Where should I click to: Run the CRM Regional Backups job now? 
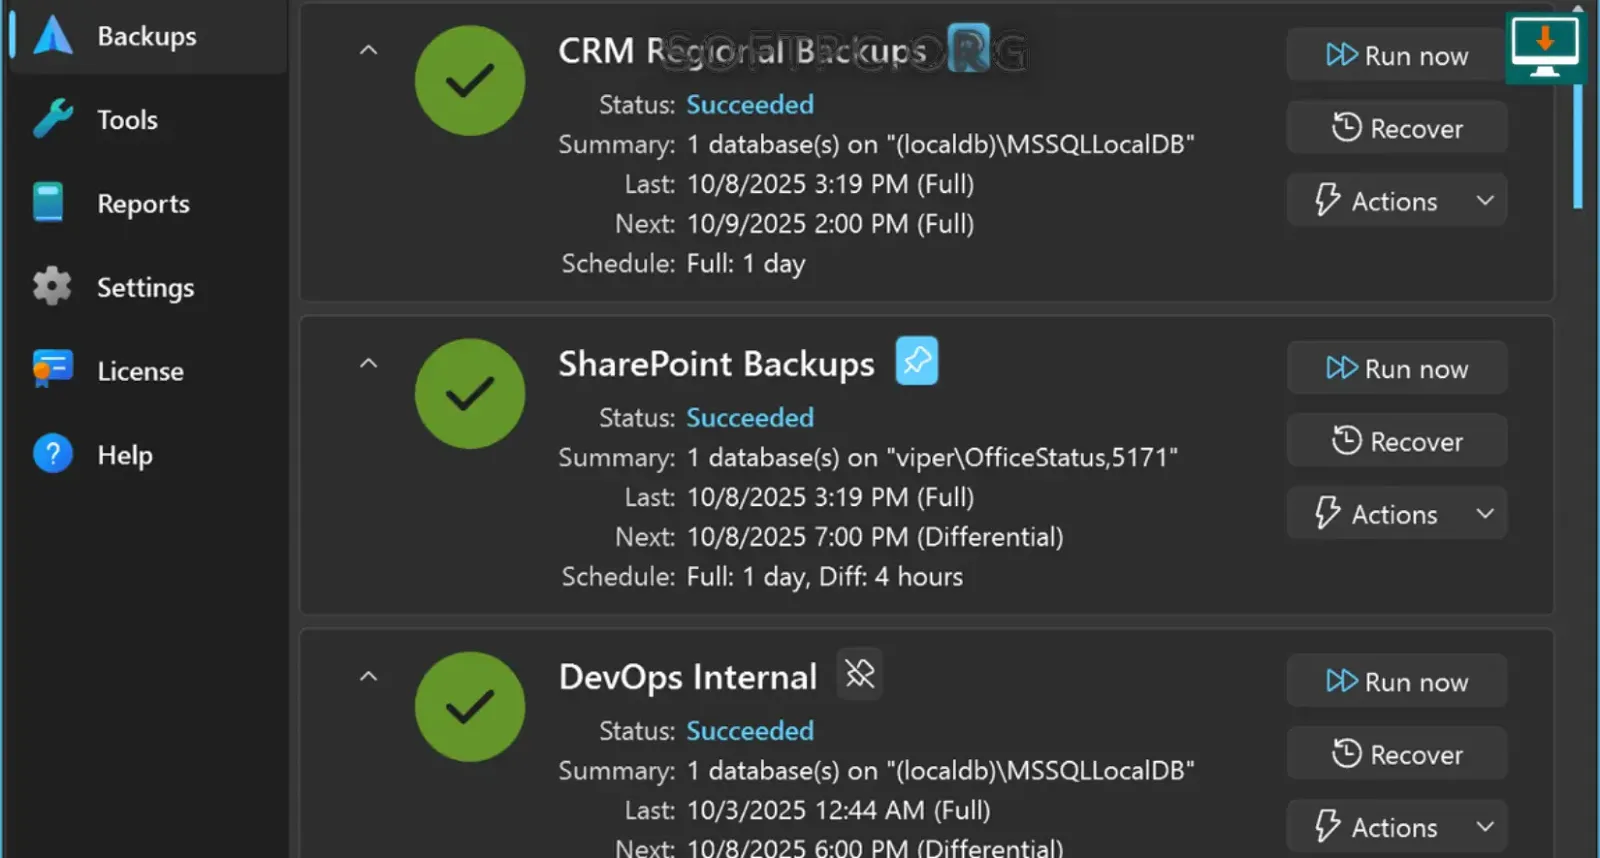pyautogui.click(x=1396, y=55)
